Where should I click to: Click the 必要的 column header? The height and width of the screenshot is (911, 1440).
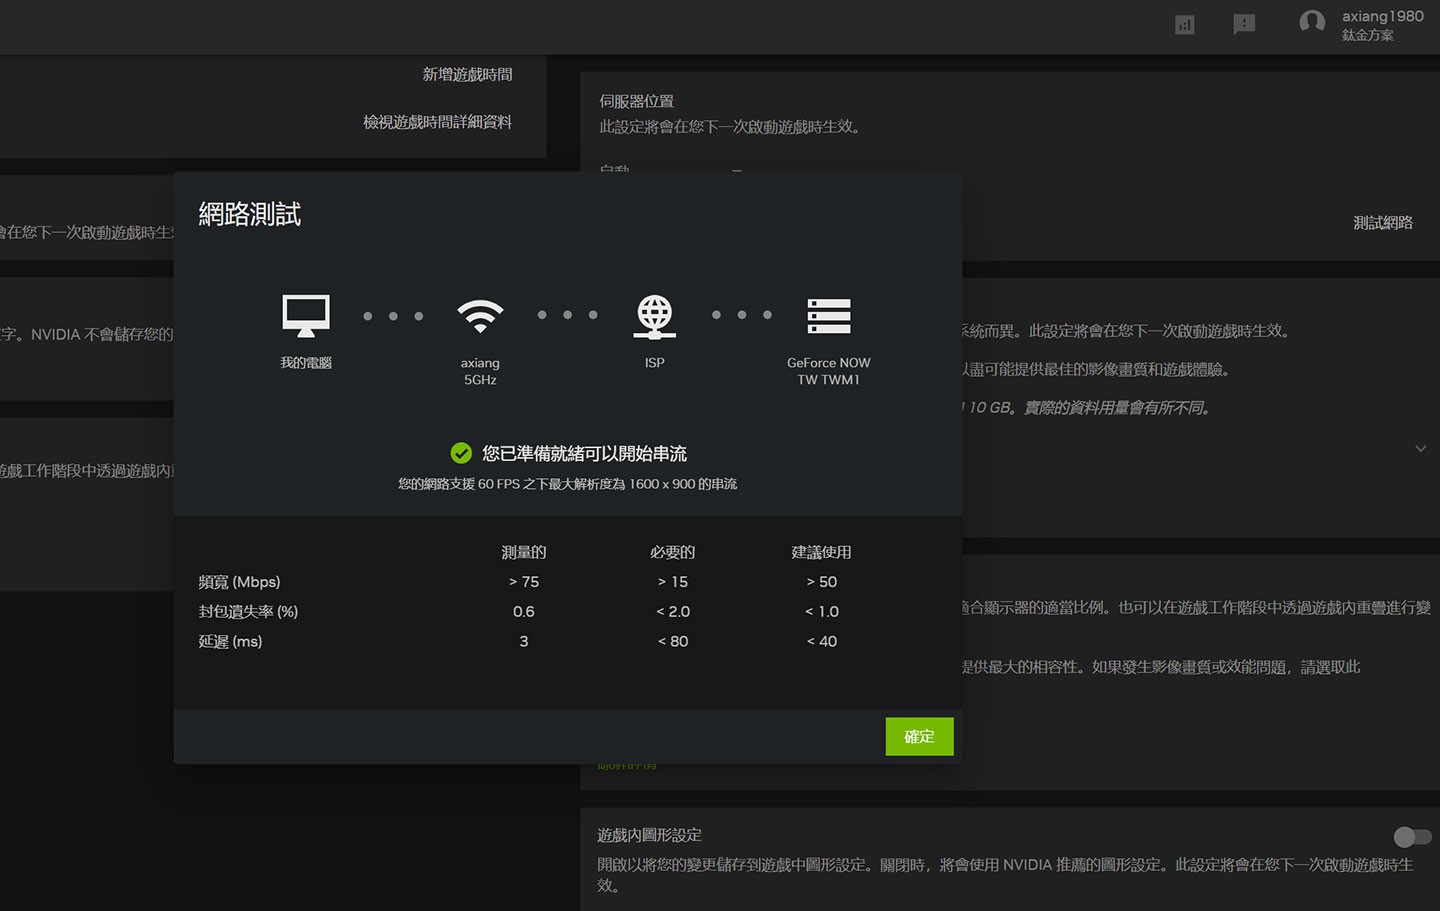[x=673, y=552]
